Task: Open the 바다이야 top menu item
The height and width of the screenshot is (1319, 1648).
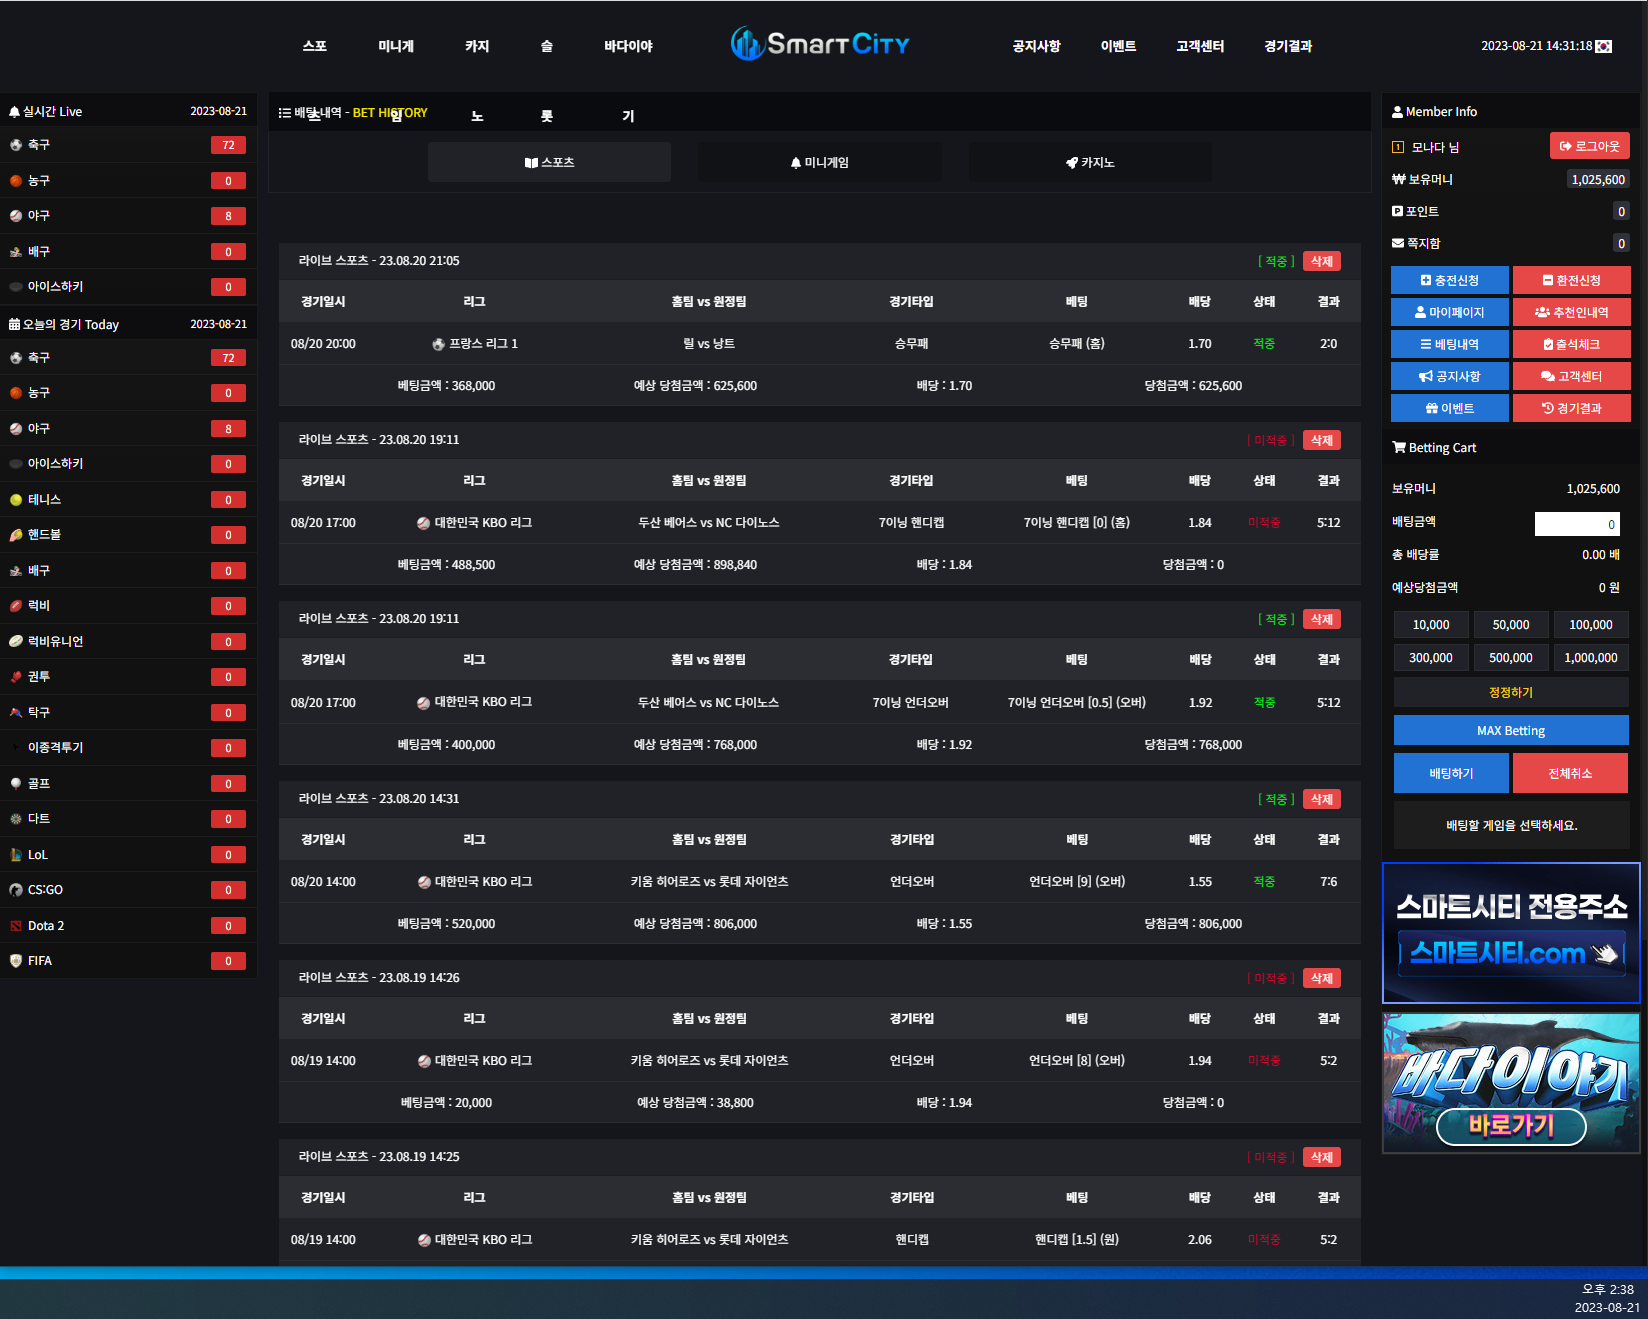Action: (628, 46)
